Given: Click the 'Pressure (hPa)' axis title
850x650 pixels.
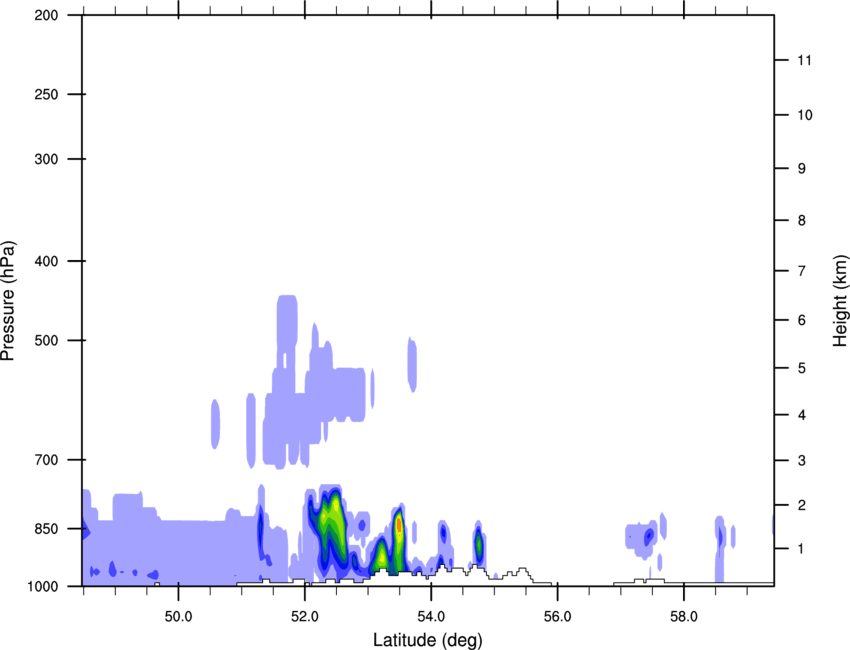Looking at the screenshot, I should click(x=8, y=300).
